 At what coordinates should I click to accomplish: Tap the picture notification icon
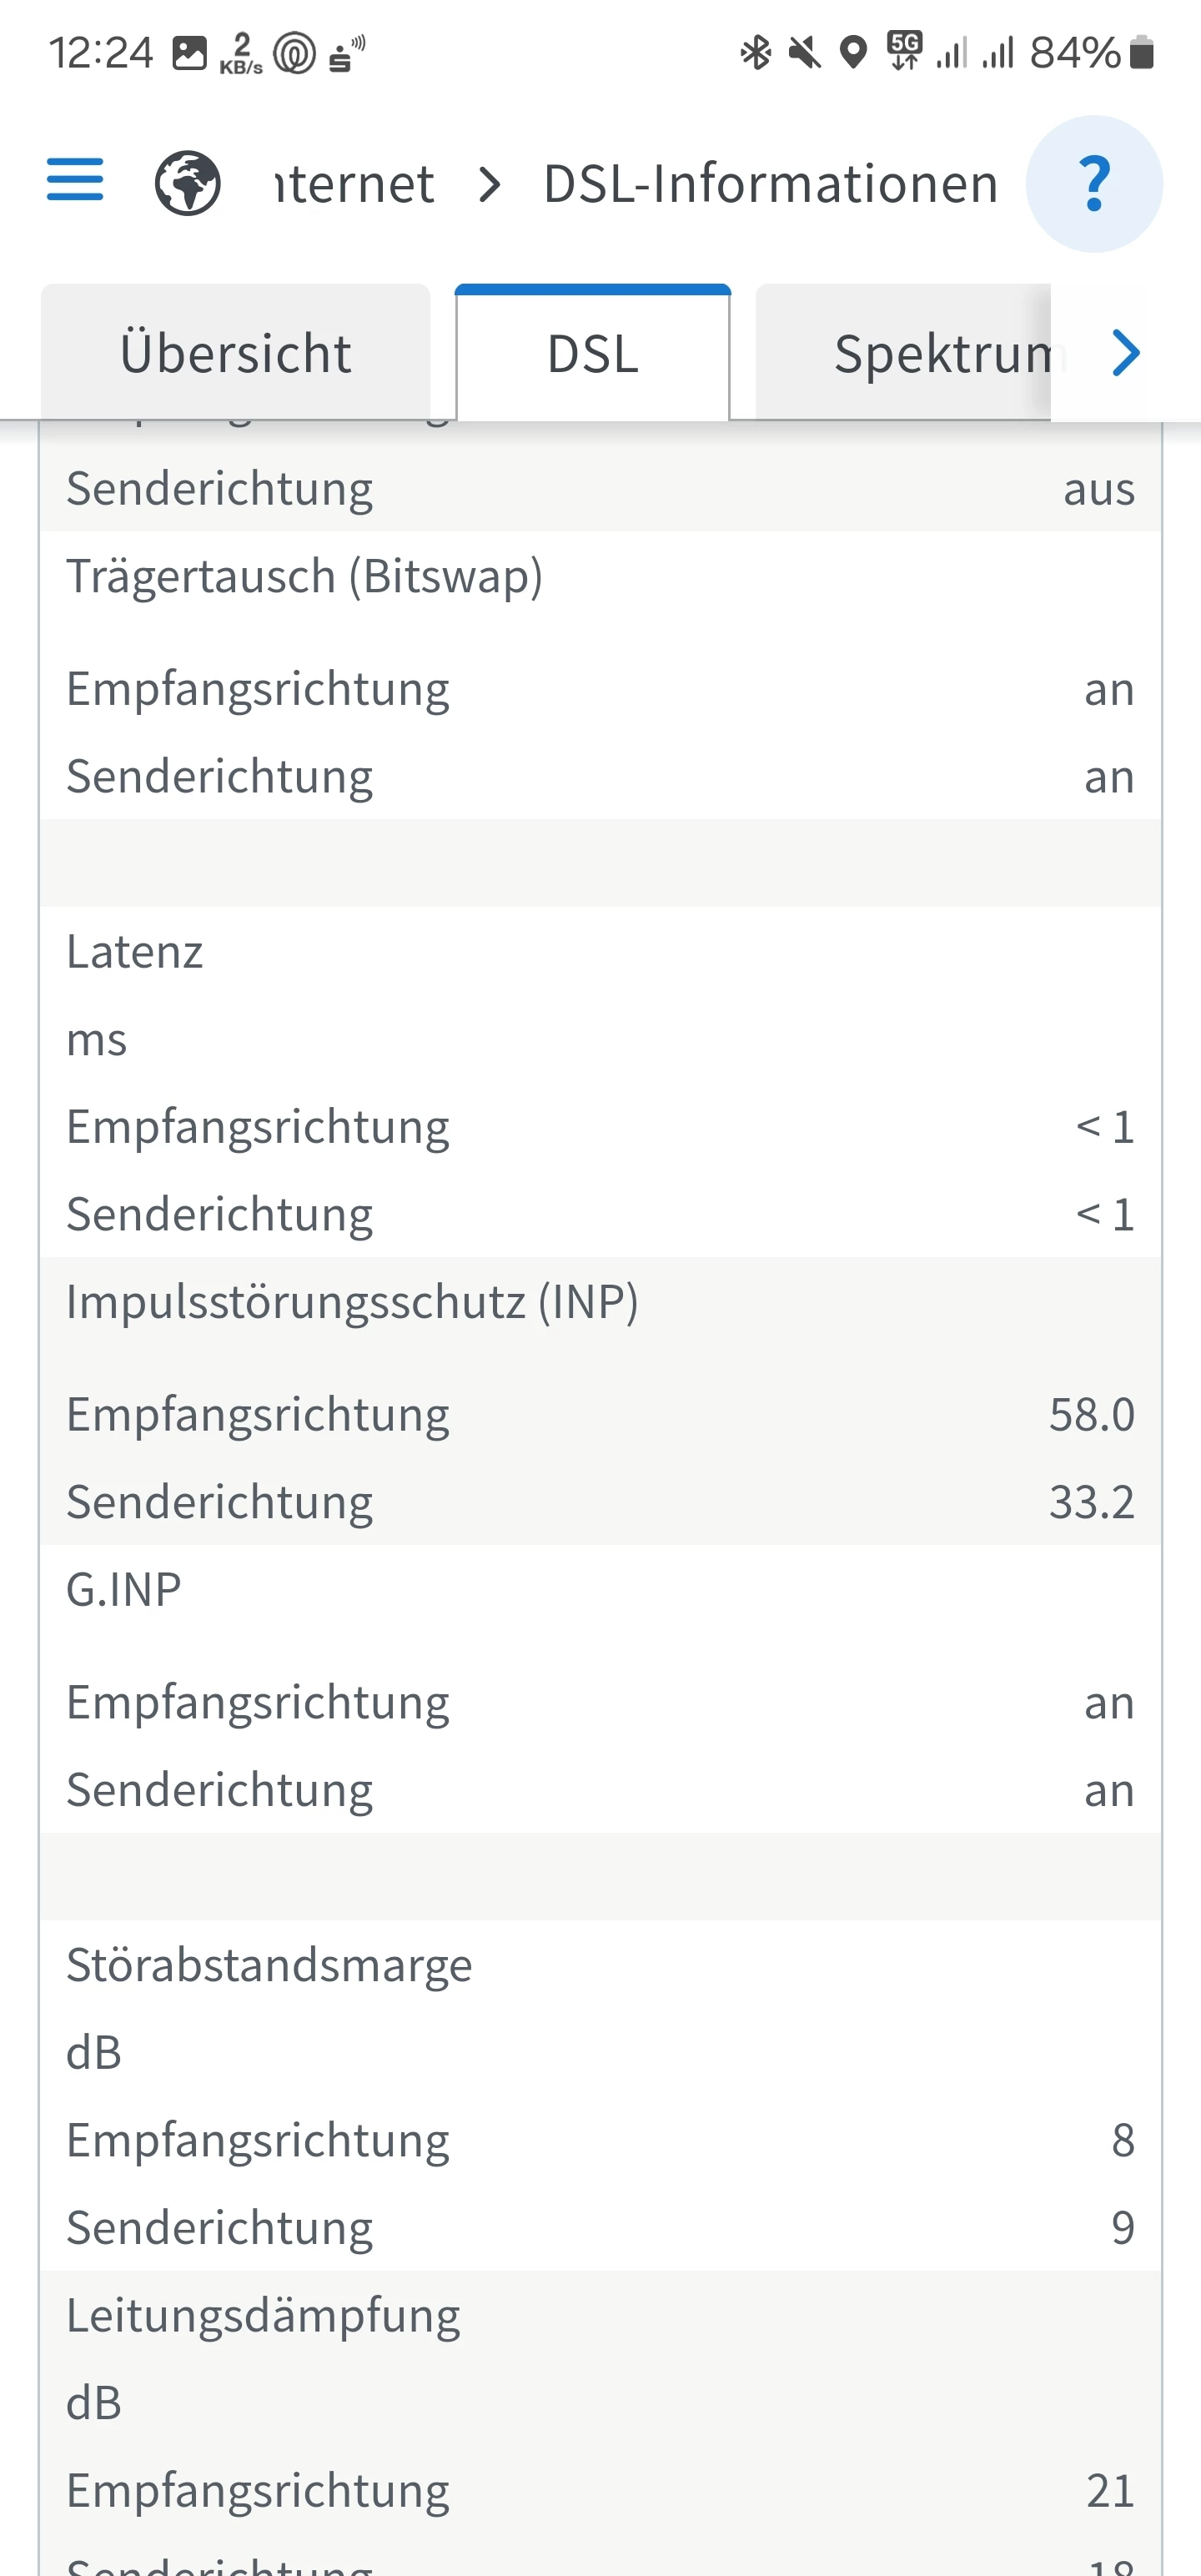[189, 52]
